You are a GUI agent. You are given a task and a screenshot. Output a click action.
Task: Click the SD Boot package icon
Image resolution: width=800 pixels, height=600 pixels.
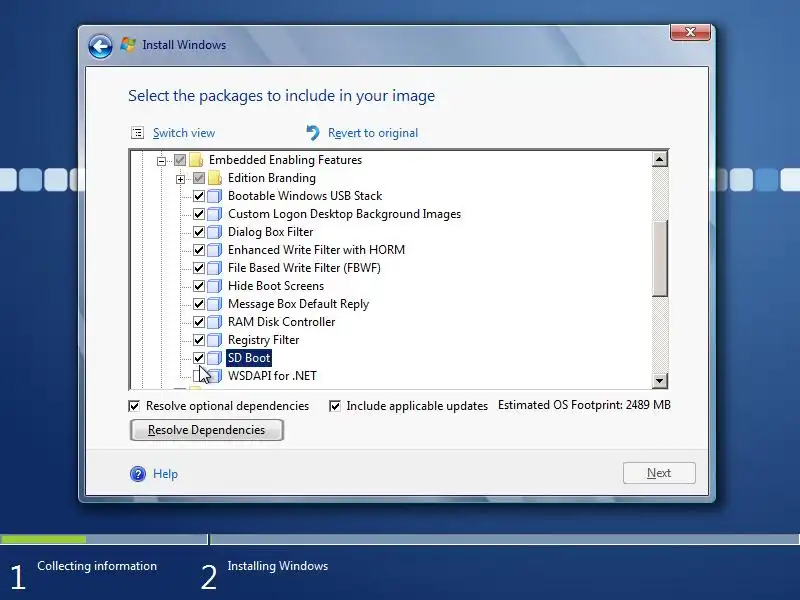215,358
